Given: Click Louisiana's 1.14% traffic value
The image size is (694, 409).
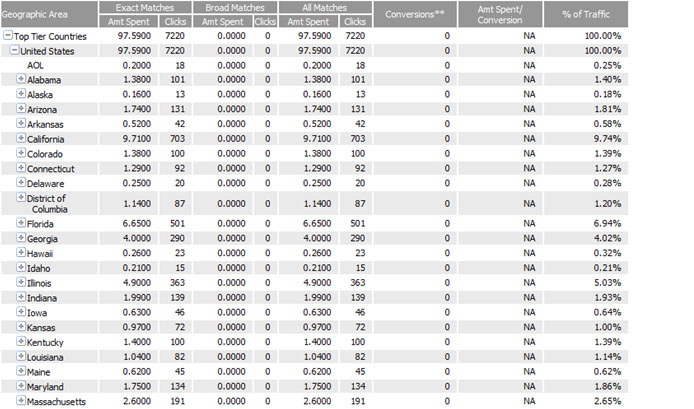Looking at the screenshot, I should 607,357.
